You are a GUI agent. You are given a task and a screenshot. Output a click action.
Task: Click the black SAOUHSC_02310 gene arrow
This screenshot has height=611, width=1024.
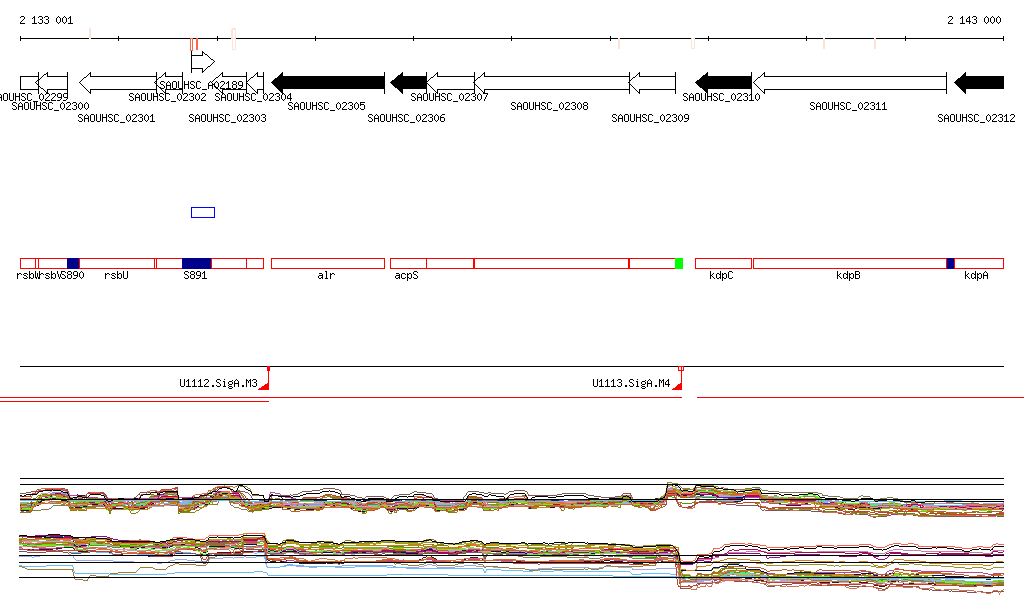click(723, 82)
